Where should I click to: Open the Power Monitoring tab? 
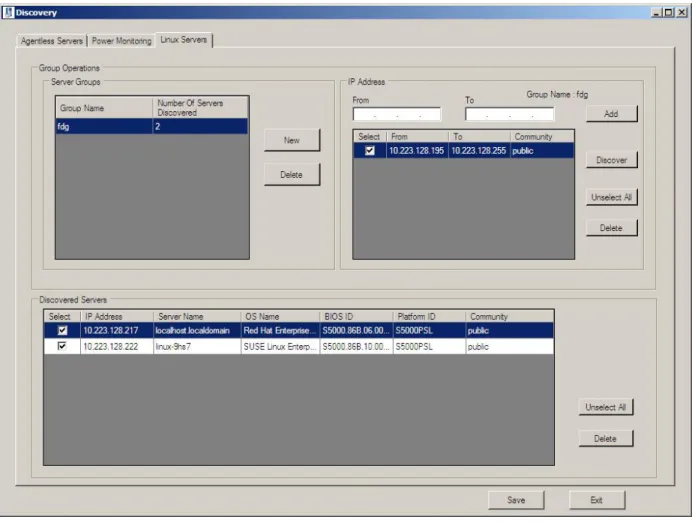(121, 41)
